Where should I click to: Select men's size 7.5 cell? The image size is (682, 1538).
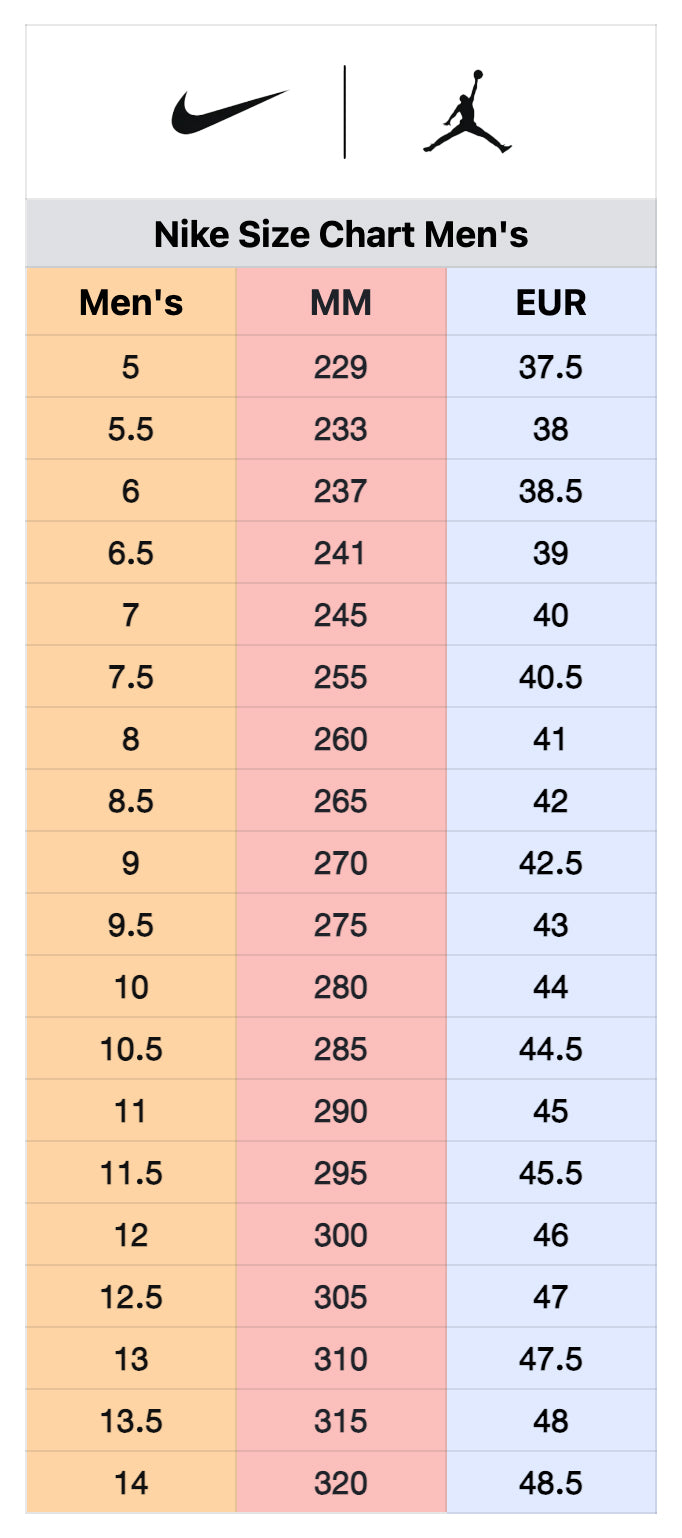[x=131, y=677]
